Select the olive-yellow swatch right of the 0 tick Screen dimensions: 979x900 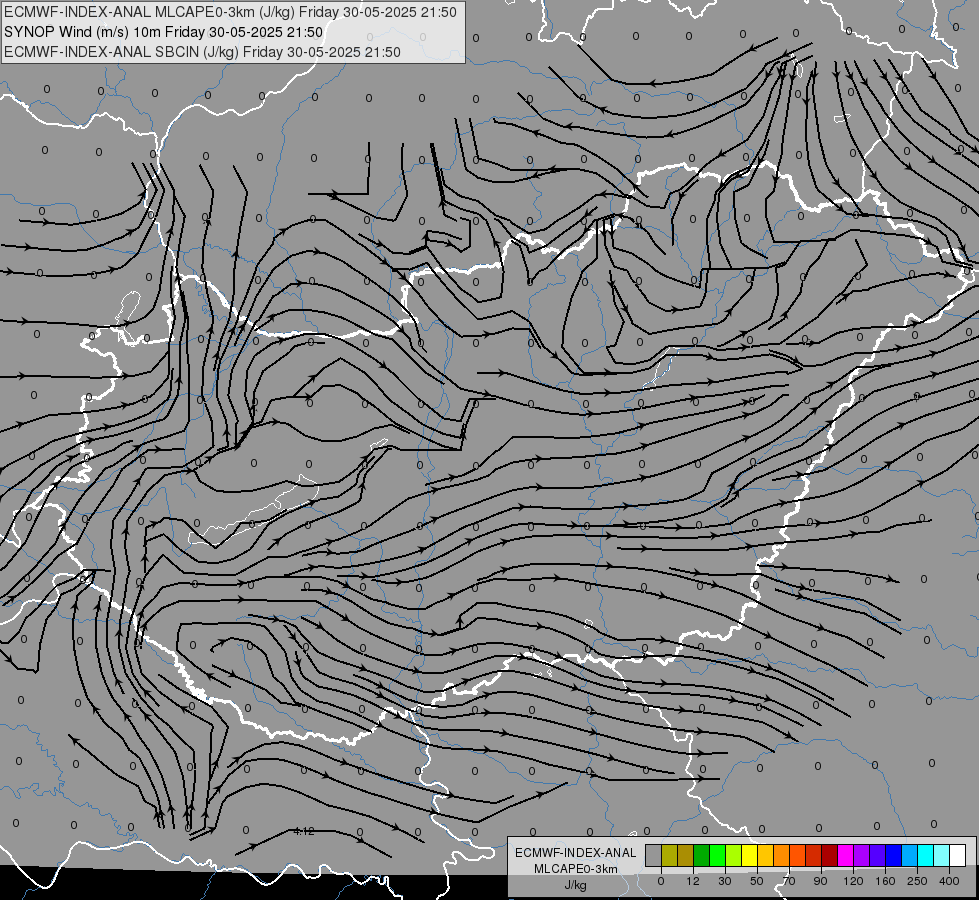669,855
